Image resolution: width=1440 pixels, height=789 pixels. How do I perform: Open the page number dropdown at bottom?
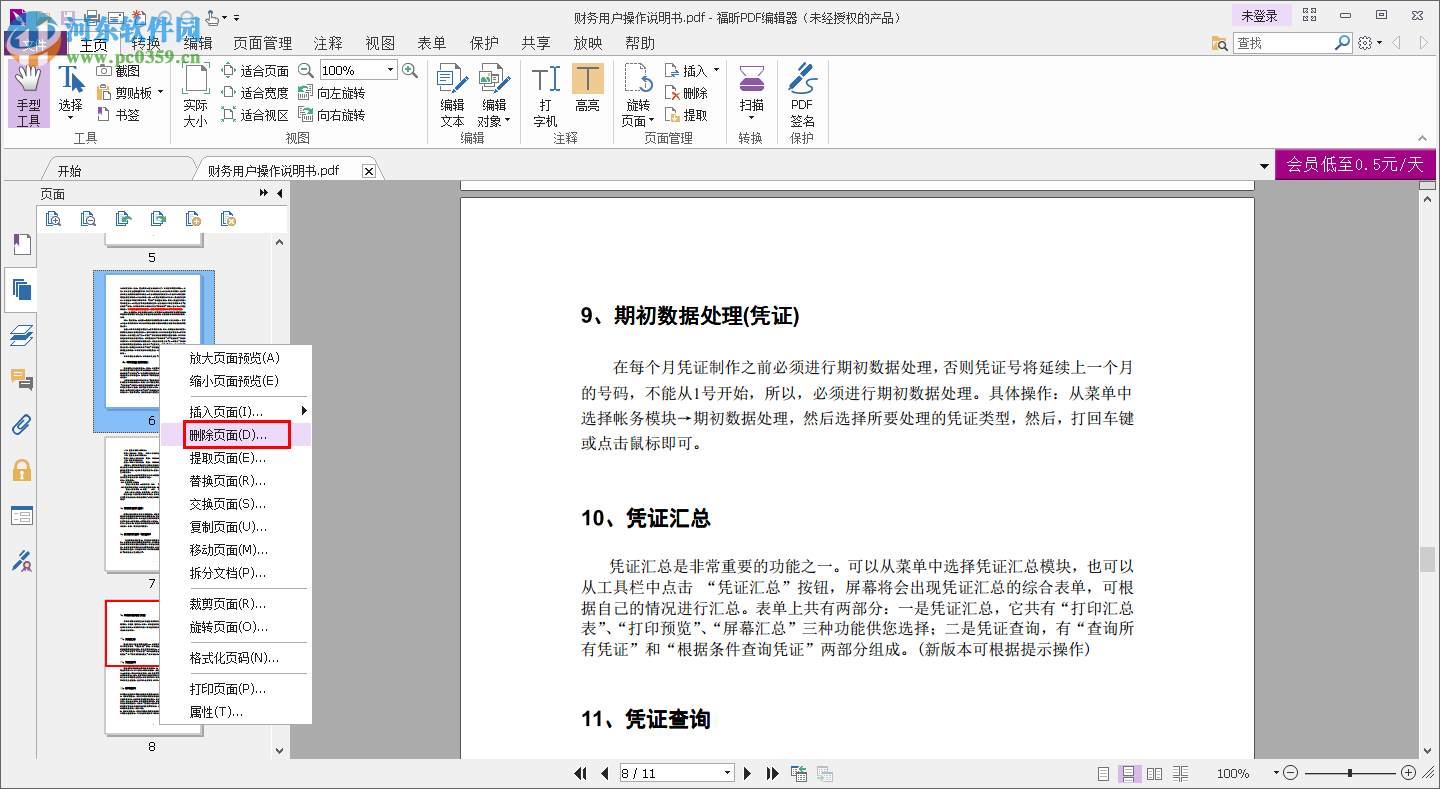(729, 773)
